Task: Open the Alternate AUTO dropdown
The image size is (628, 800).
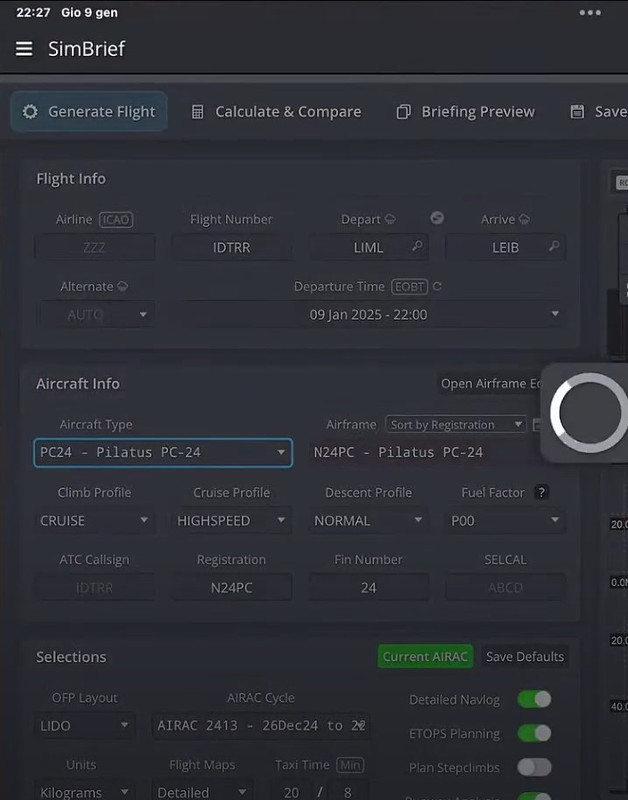Action: coord(97,314)
